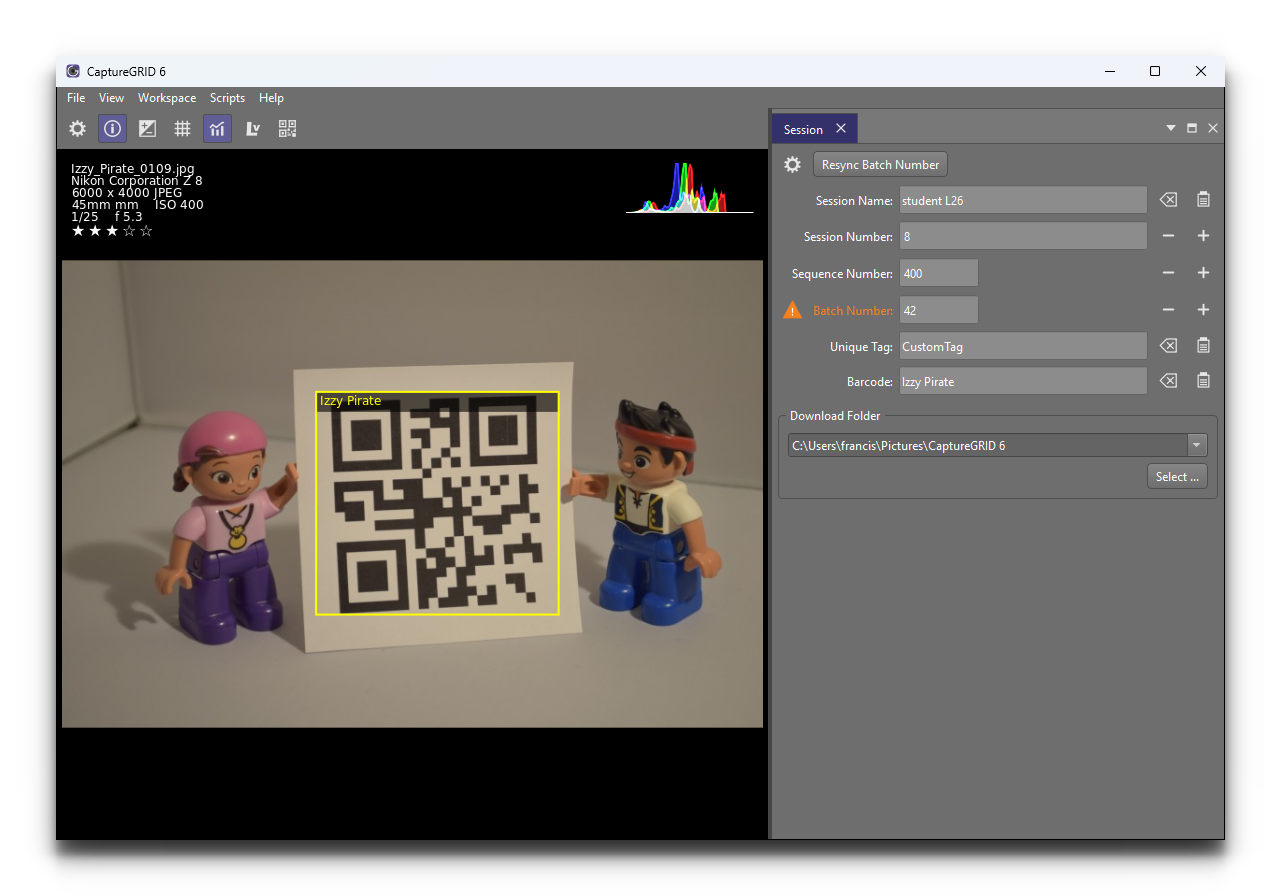Decrease the Sequence Number
The width and height of the screenshot is (1281, 896).
(1168, 273)
